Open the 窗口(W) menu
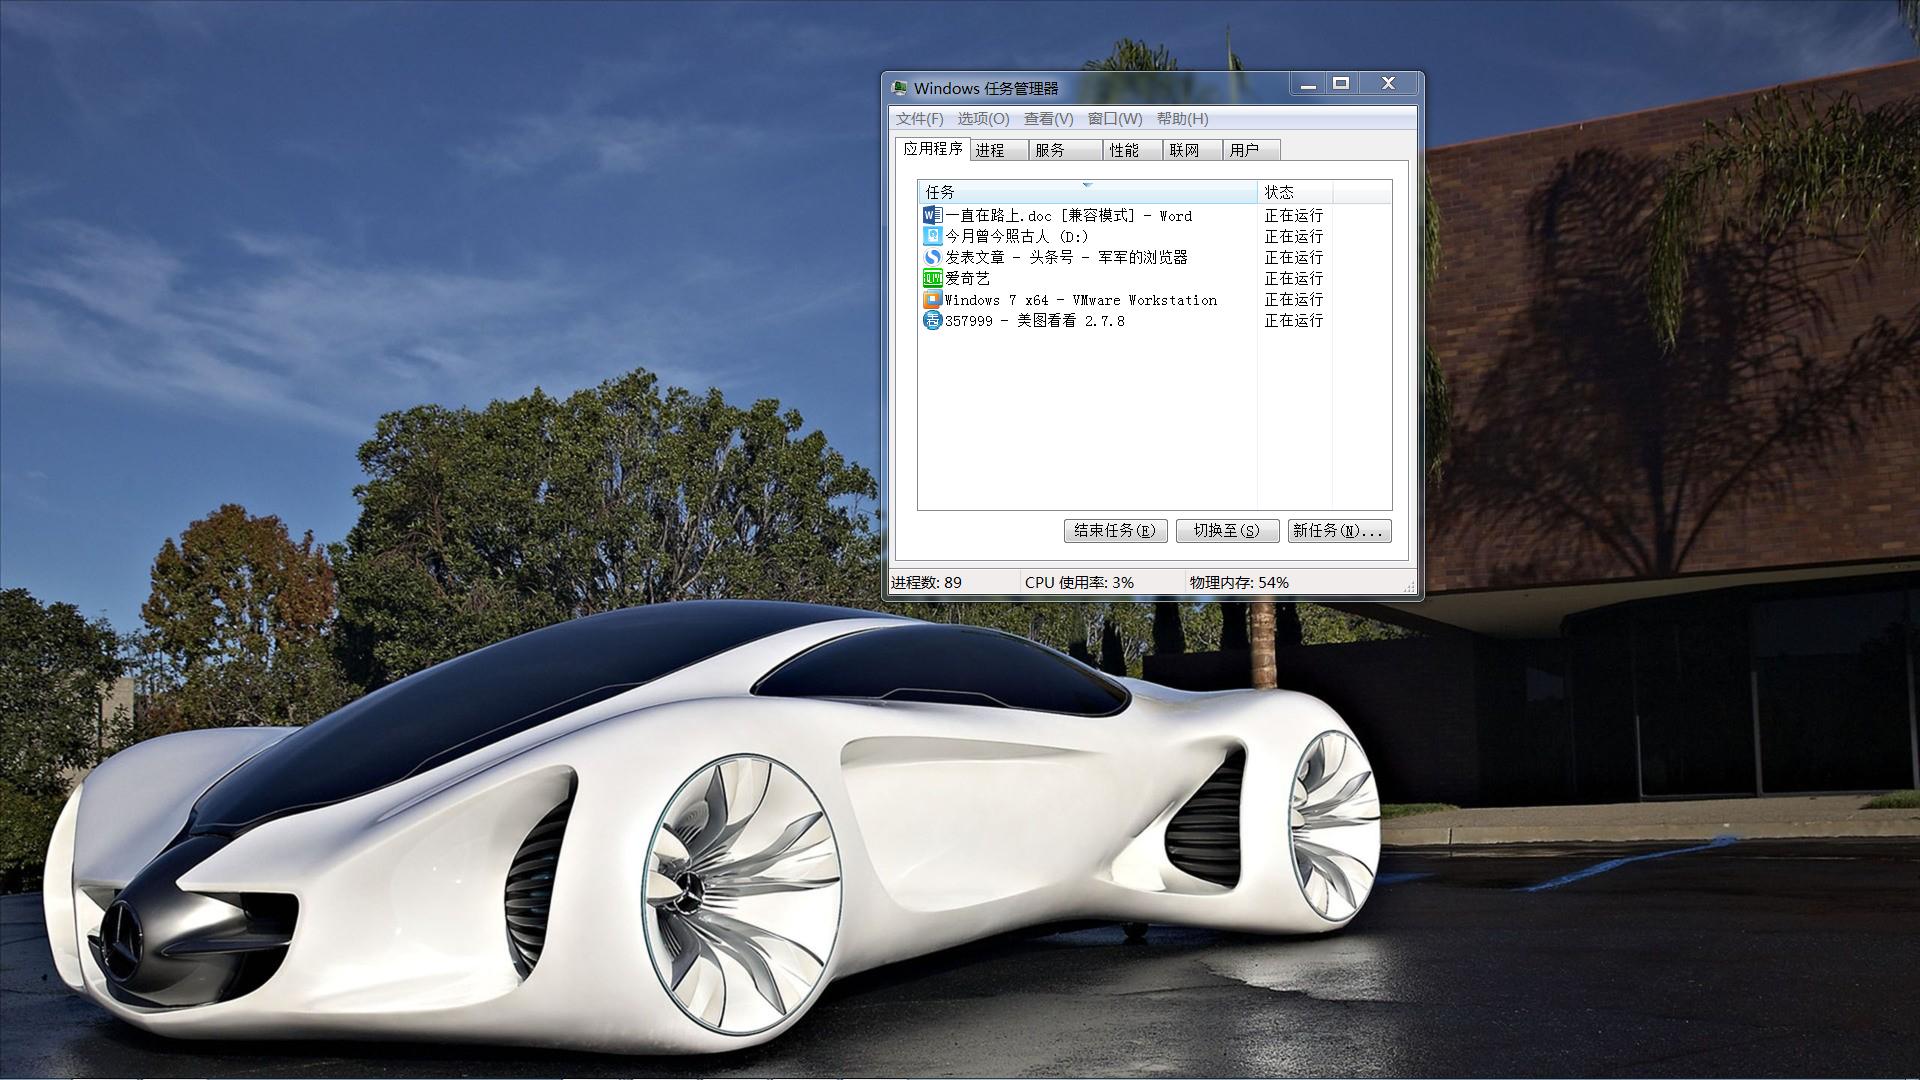Viewport: 1920px width, 1080px height. (1115, 119)
